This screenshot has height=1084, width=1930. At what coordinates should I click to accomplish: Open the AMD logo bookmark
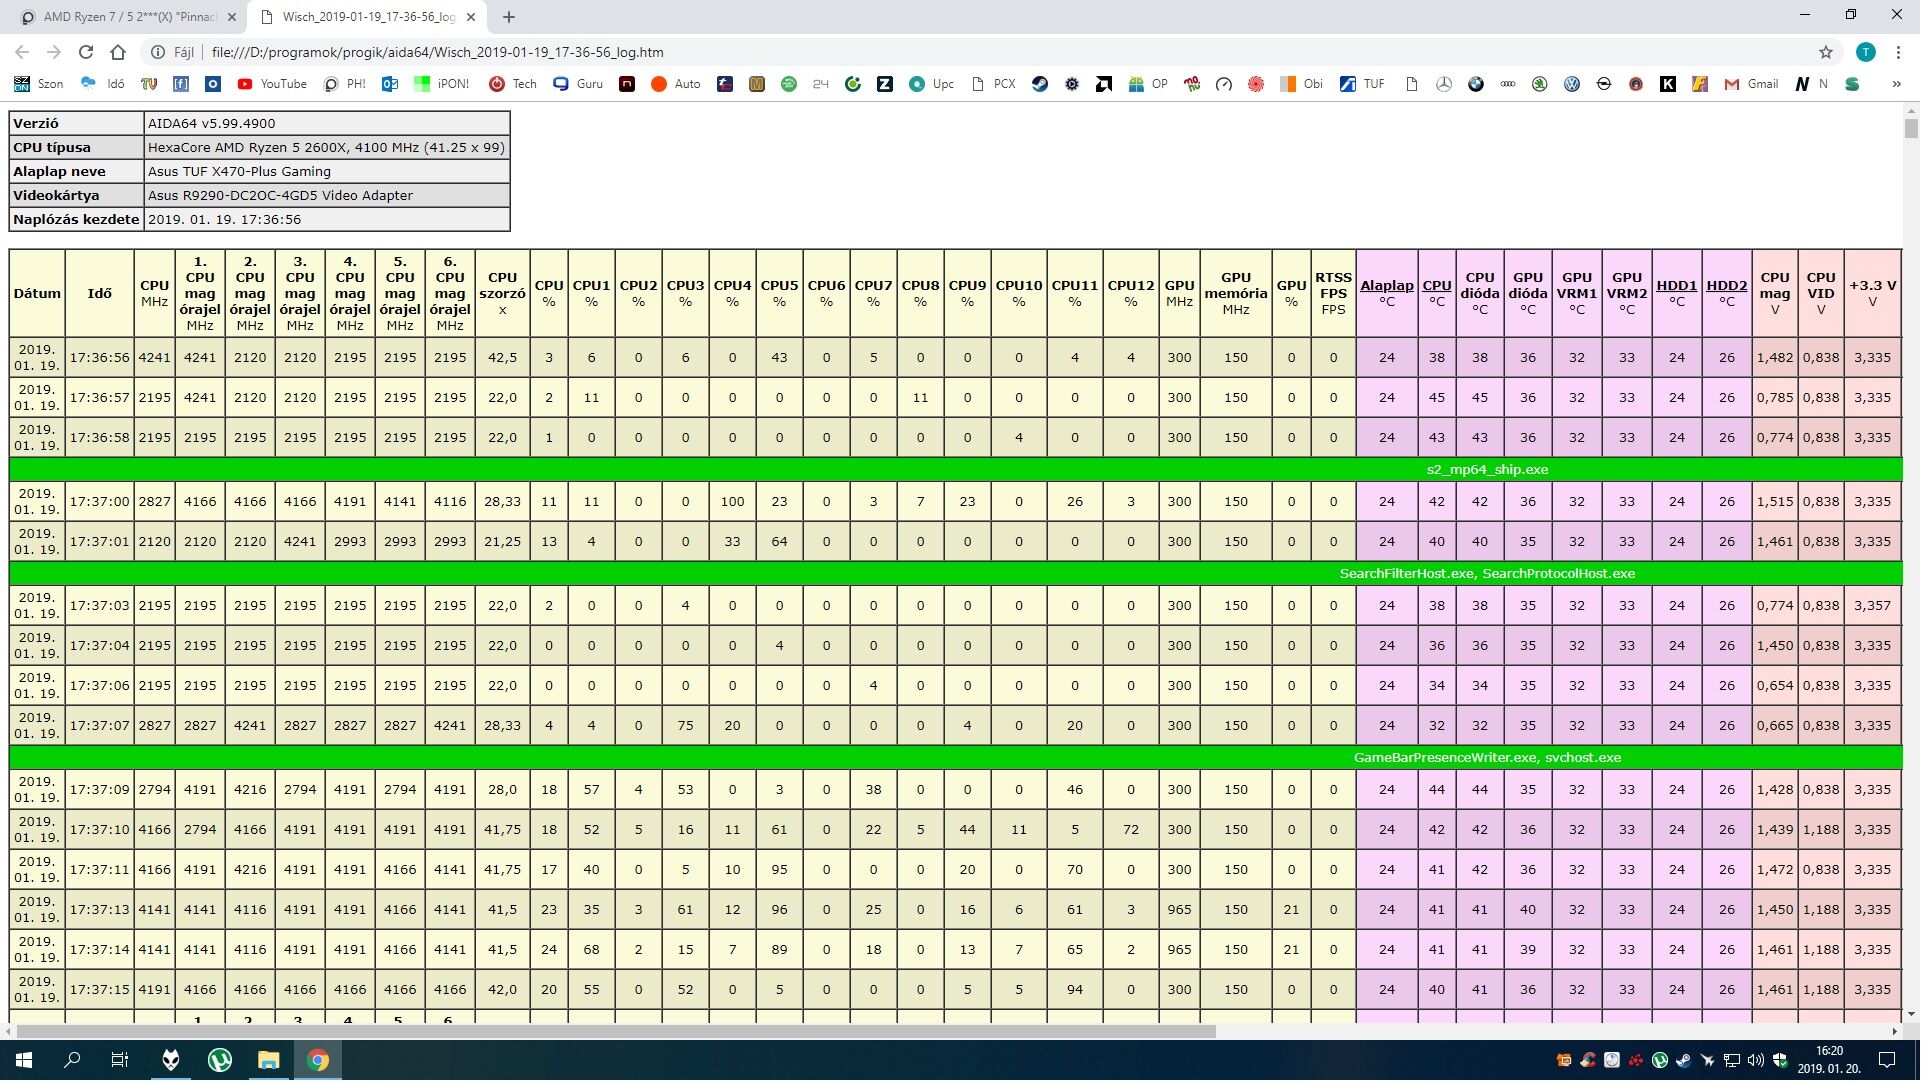coord(1103,85)
